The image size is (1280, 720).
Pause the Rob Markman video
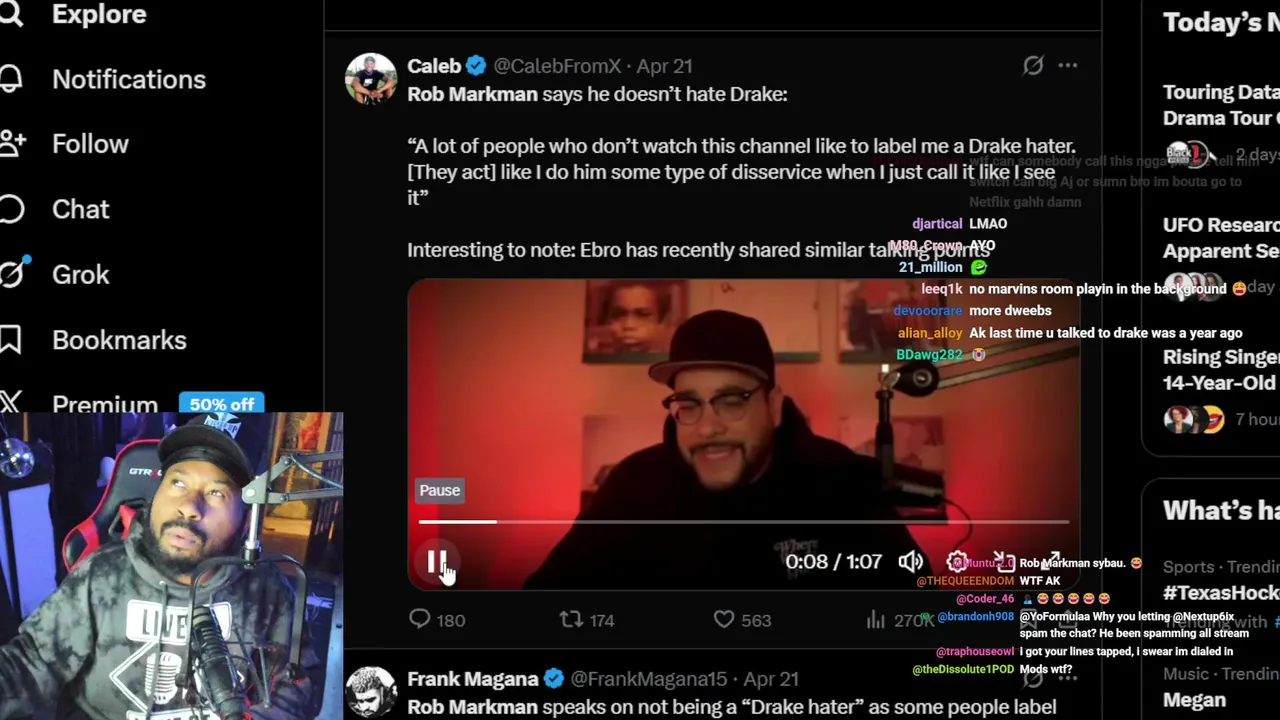click(x=437, y=562)
